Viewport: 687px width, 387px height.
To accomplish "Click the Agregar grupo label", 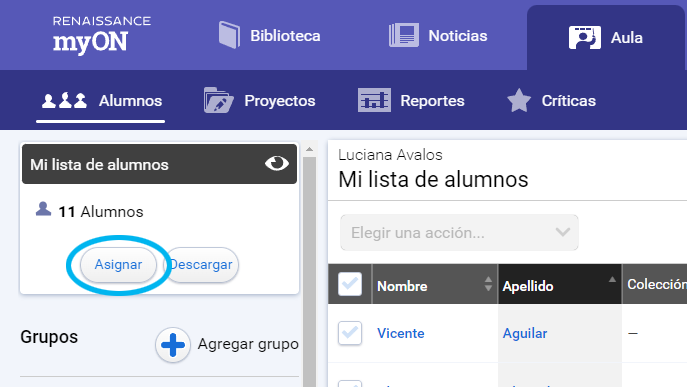I will [x=248, y=344].
